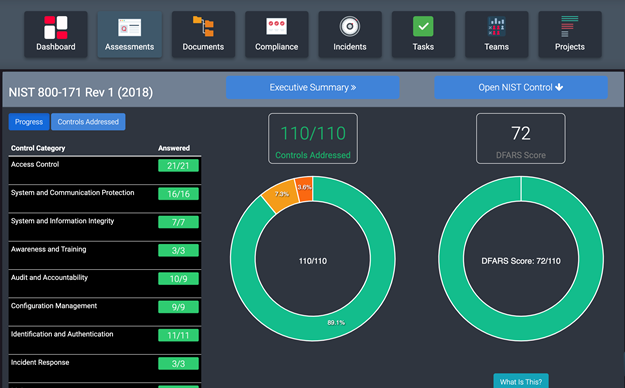
Task: Select the Access Control category row
Action: [x=105, y=170]
